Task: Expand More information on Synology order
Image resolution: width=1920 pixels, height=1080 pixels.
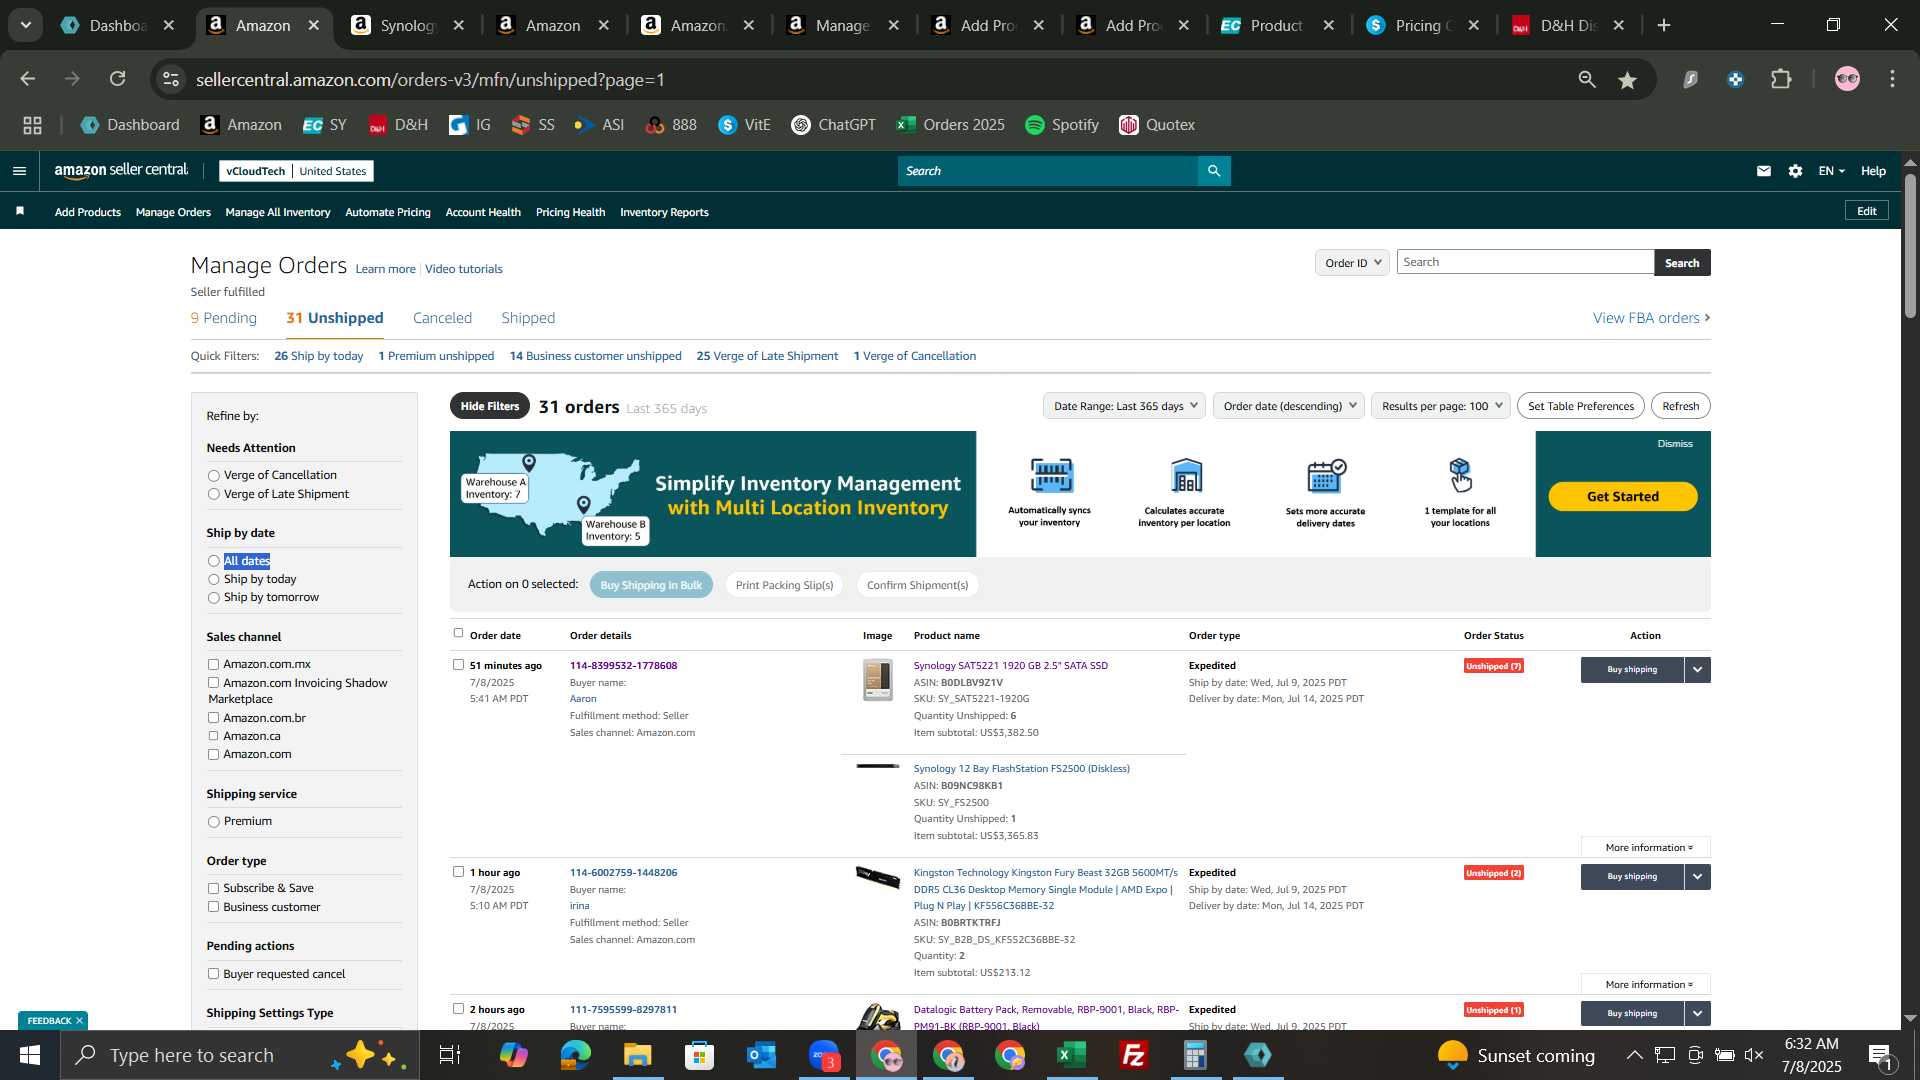Action: click(x=1646, y=848)
